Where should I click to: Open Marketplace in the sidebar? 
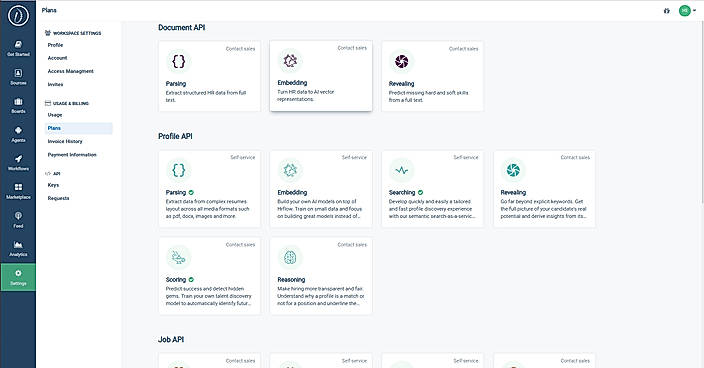click(18, 191)
